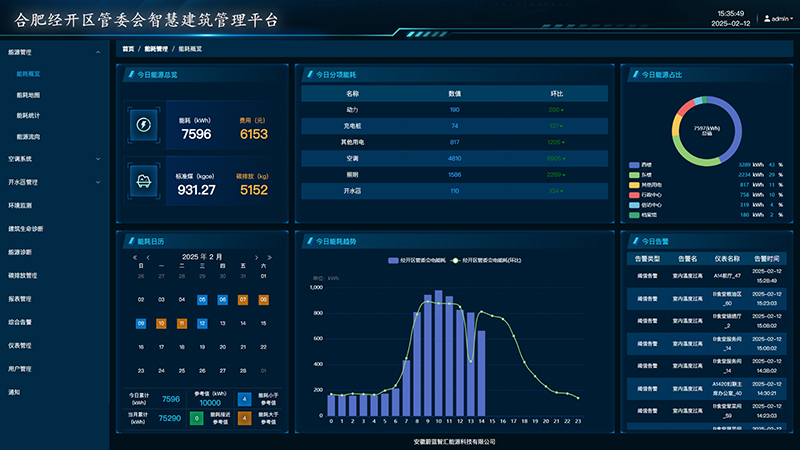Viewport: 800px width, 450px height.
Task: Click the admin user avatar icon
Action: 766,19
